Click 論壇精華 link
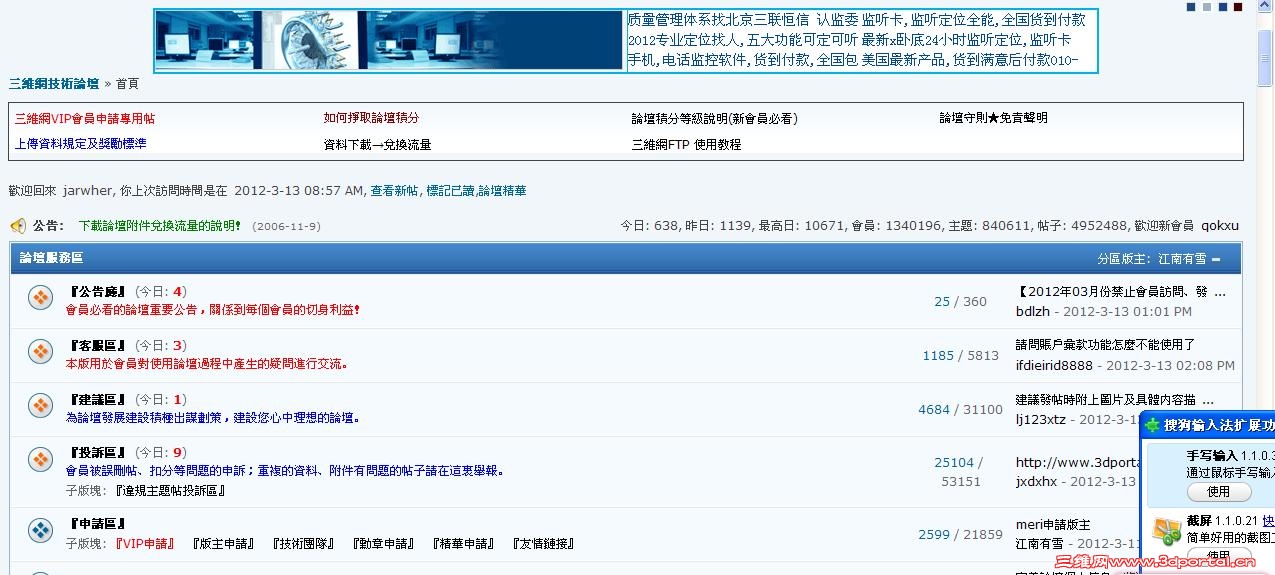Image resolution: width=1275 pixels, height=575 pixels. 502,190
